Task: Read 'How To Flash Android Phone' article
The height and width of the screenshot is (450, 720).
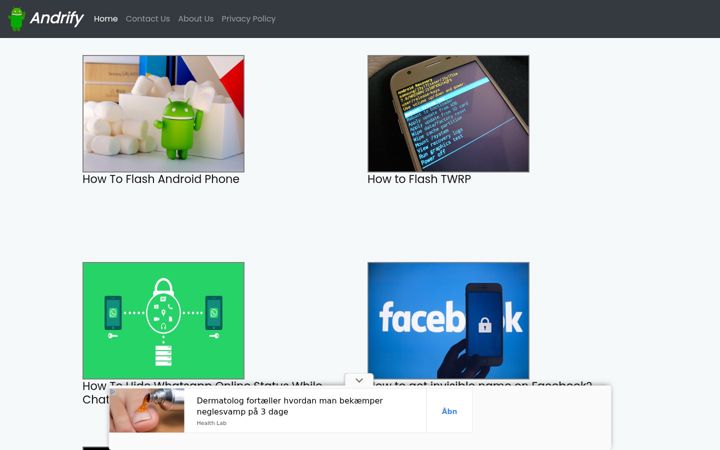Action: coord(161,179)
